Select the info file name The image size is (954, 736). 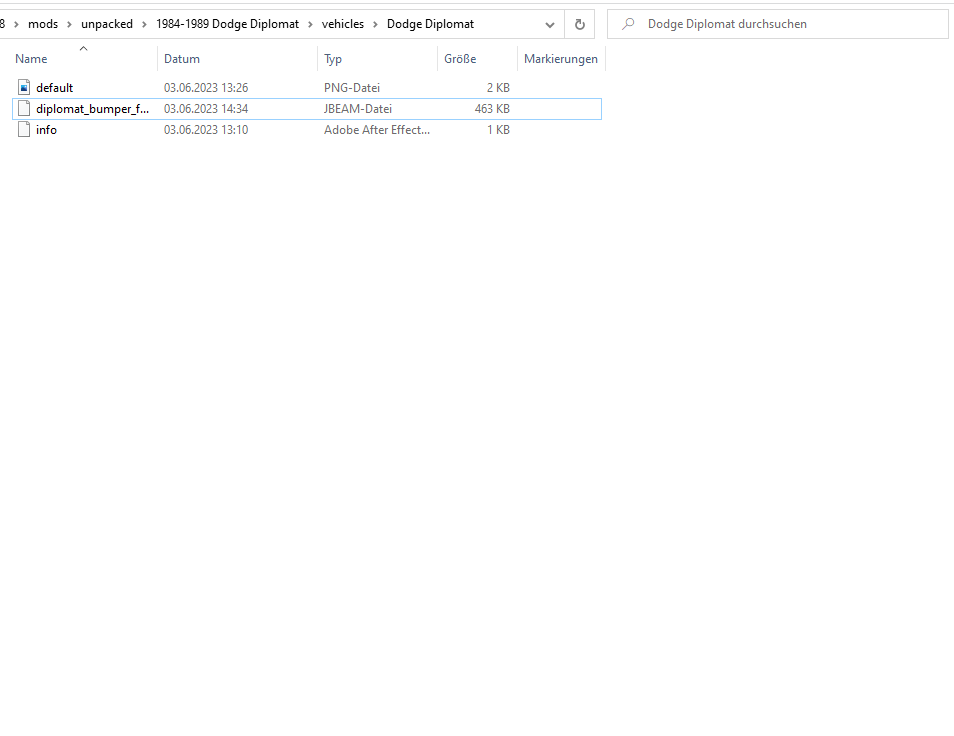[46, 130]
